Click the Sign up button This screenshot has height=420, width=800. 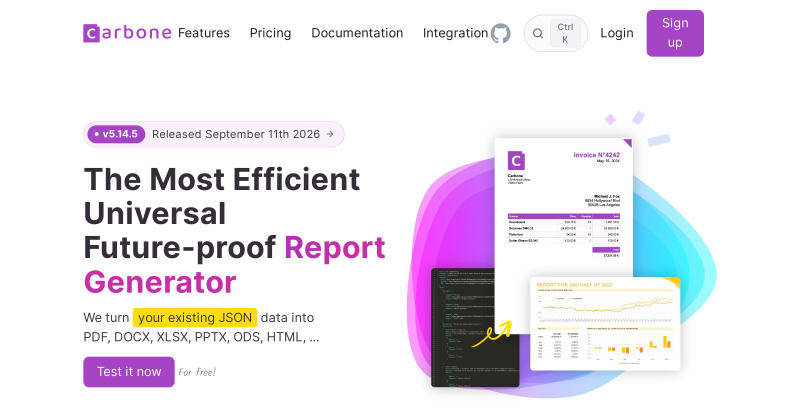(675, 33)
